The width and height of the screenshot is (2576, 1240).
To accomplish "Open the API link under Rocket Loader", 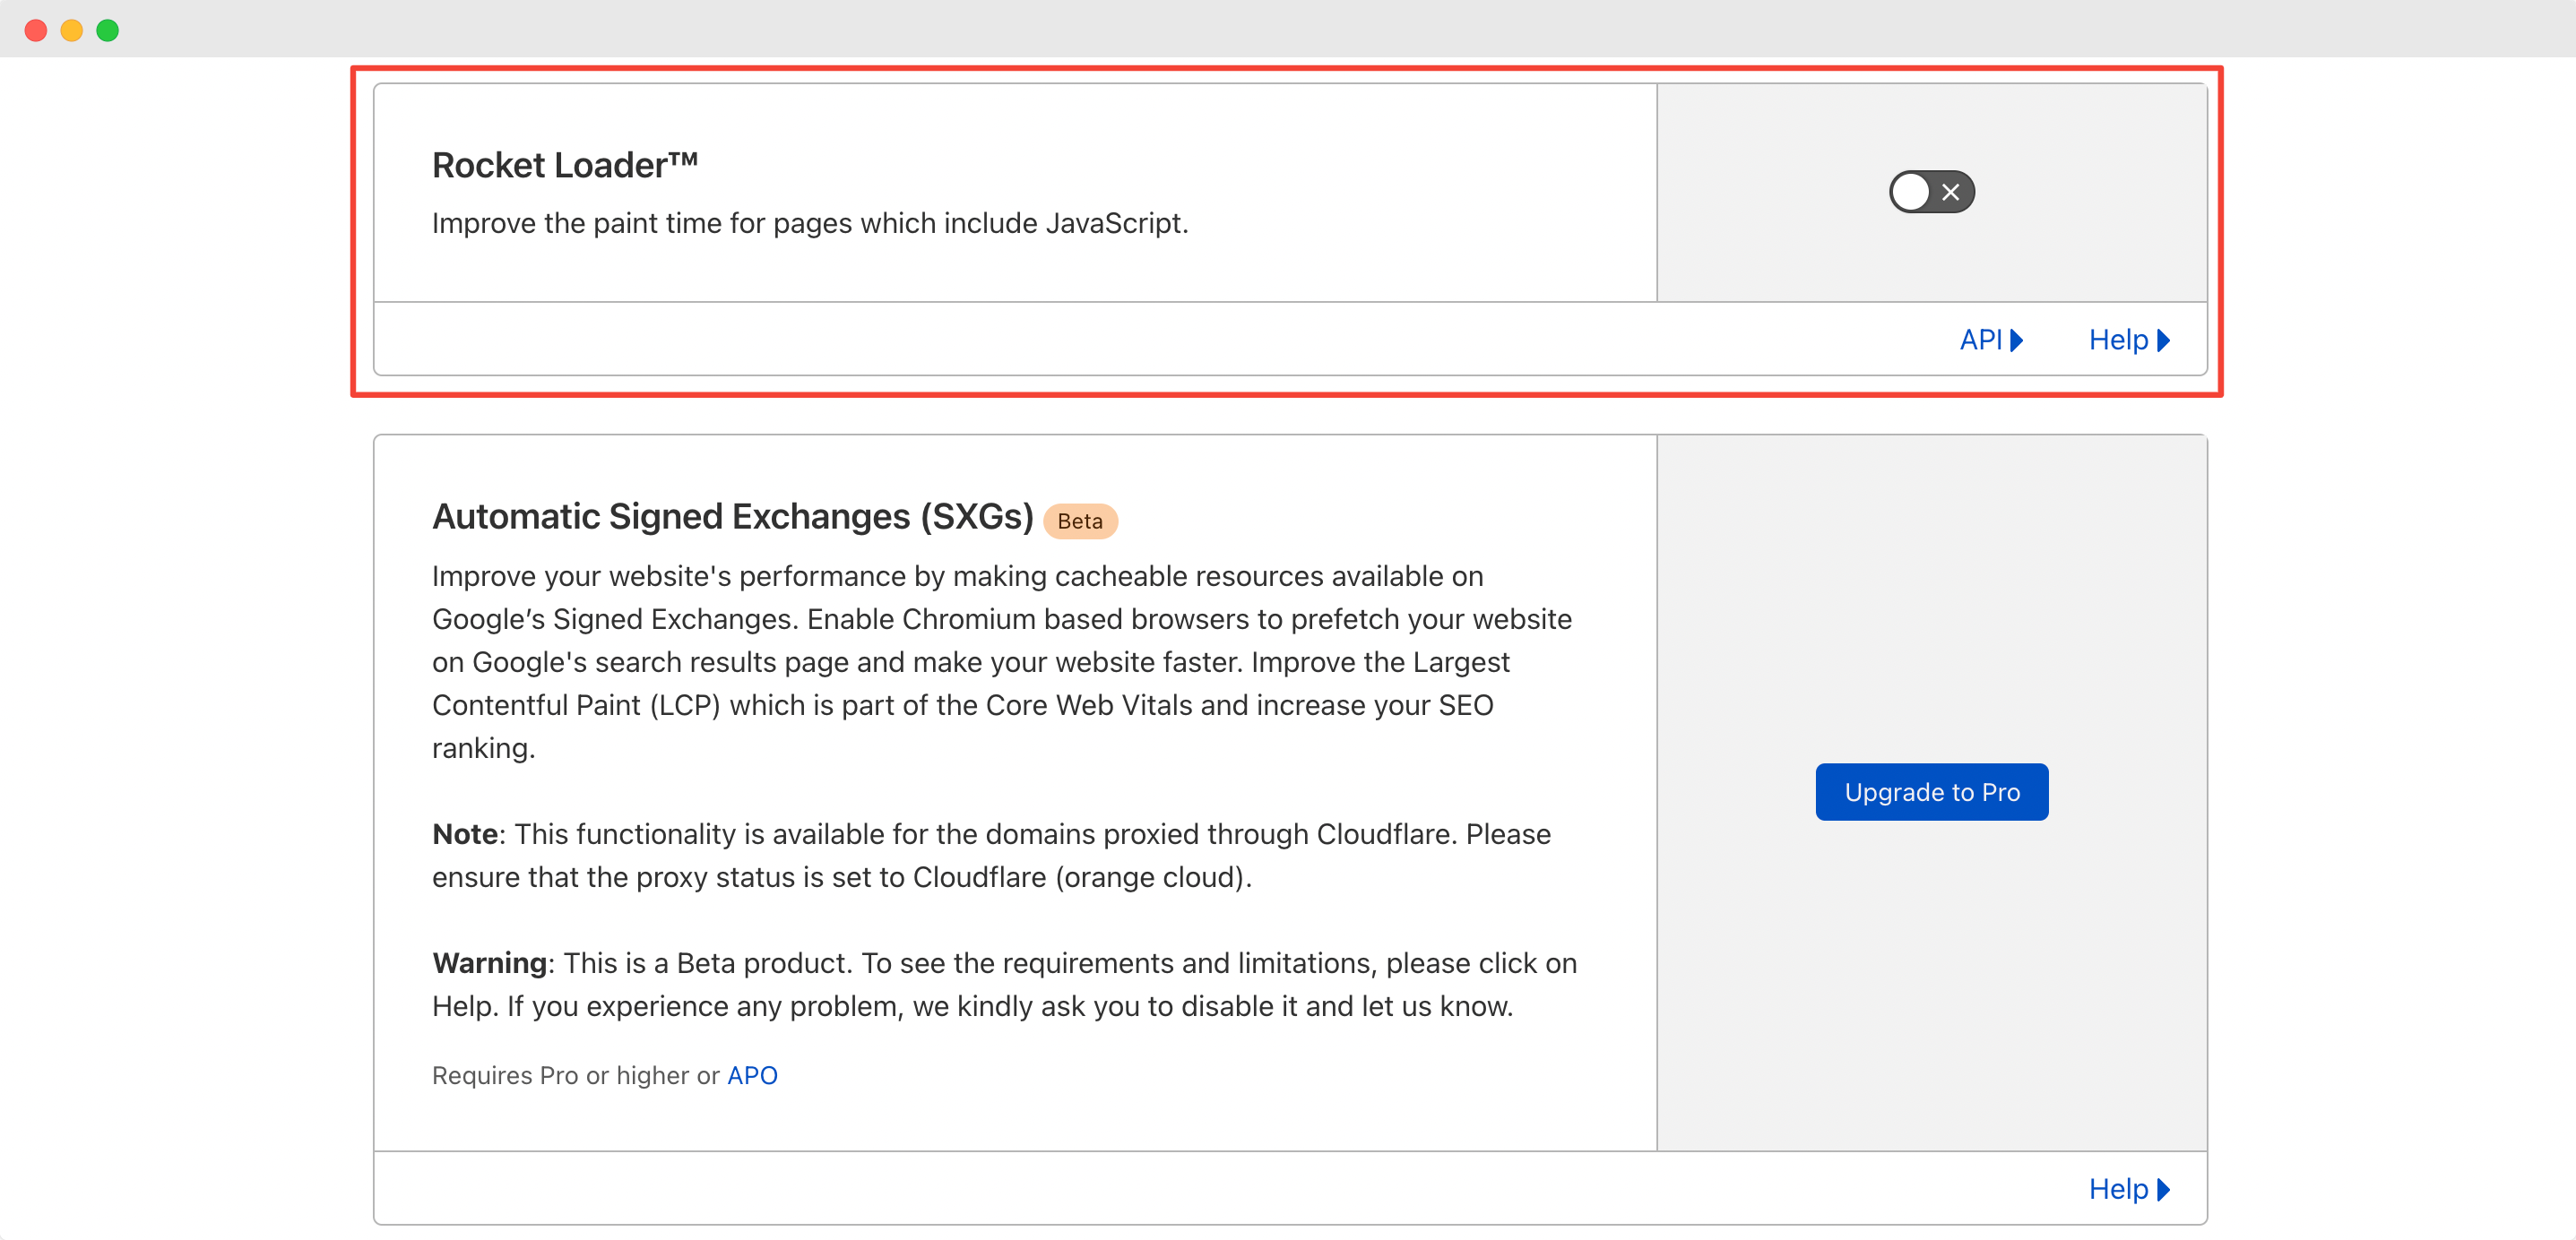I will point(1980,340).
